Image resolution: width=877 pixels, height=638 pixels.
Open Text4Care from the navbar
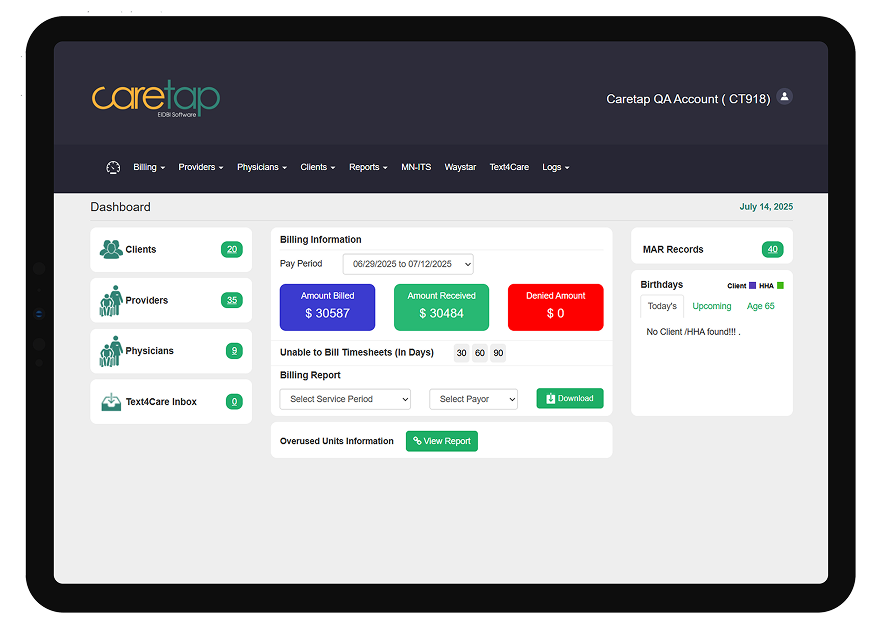509,167
